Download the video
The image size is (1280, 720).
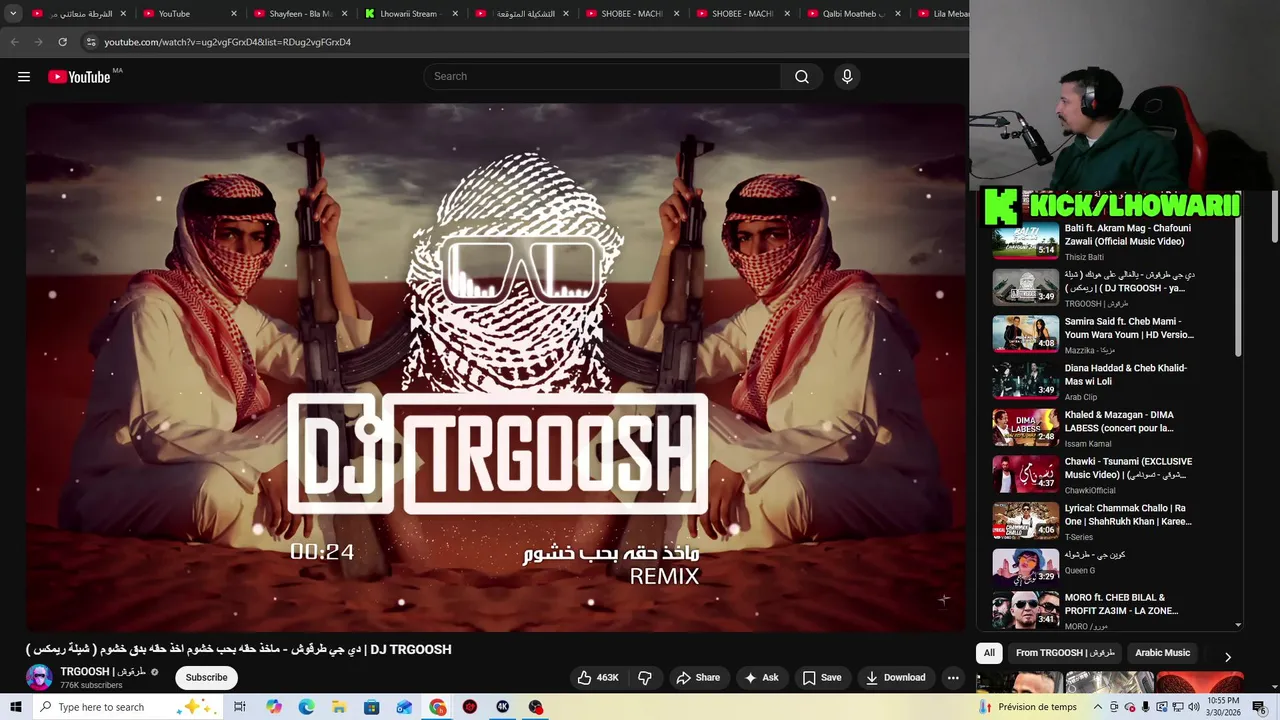896,678
